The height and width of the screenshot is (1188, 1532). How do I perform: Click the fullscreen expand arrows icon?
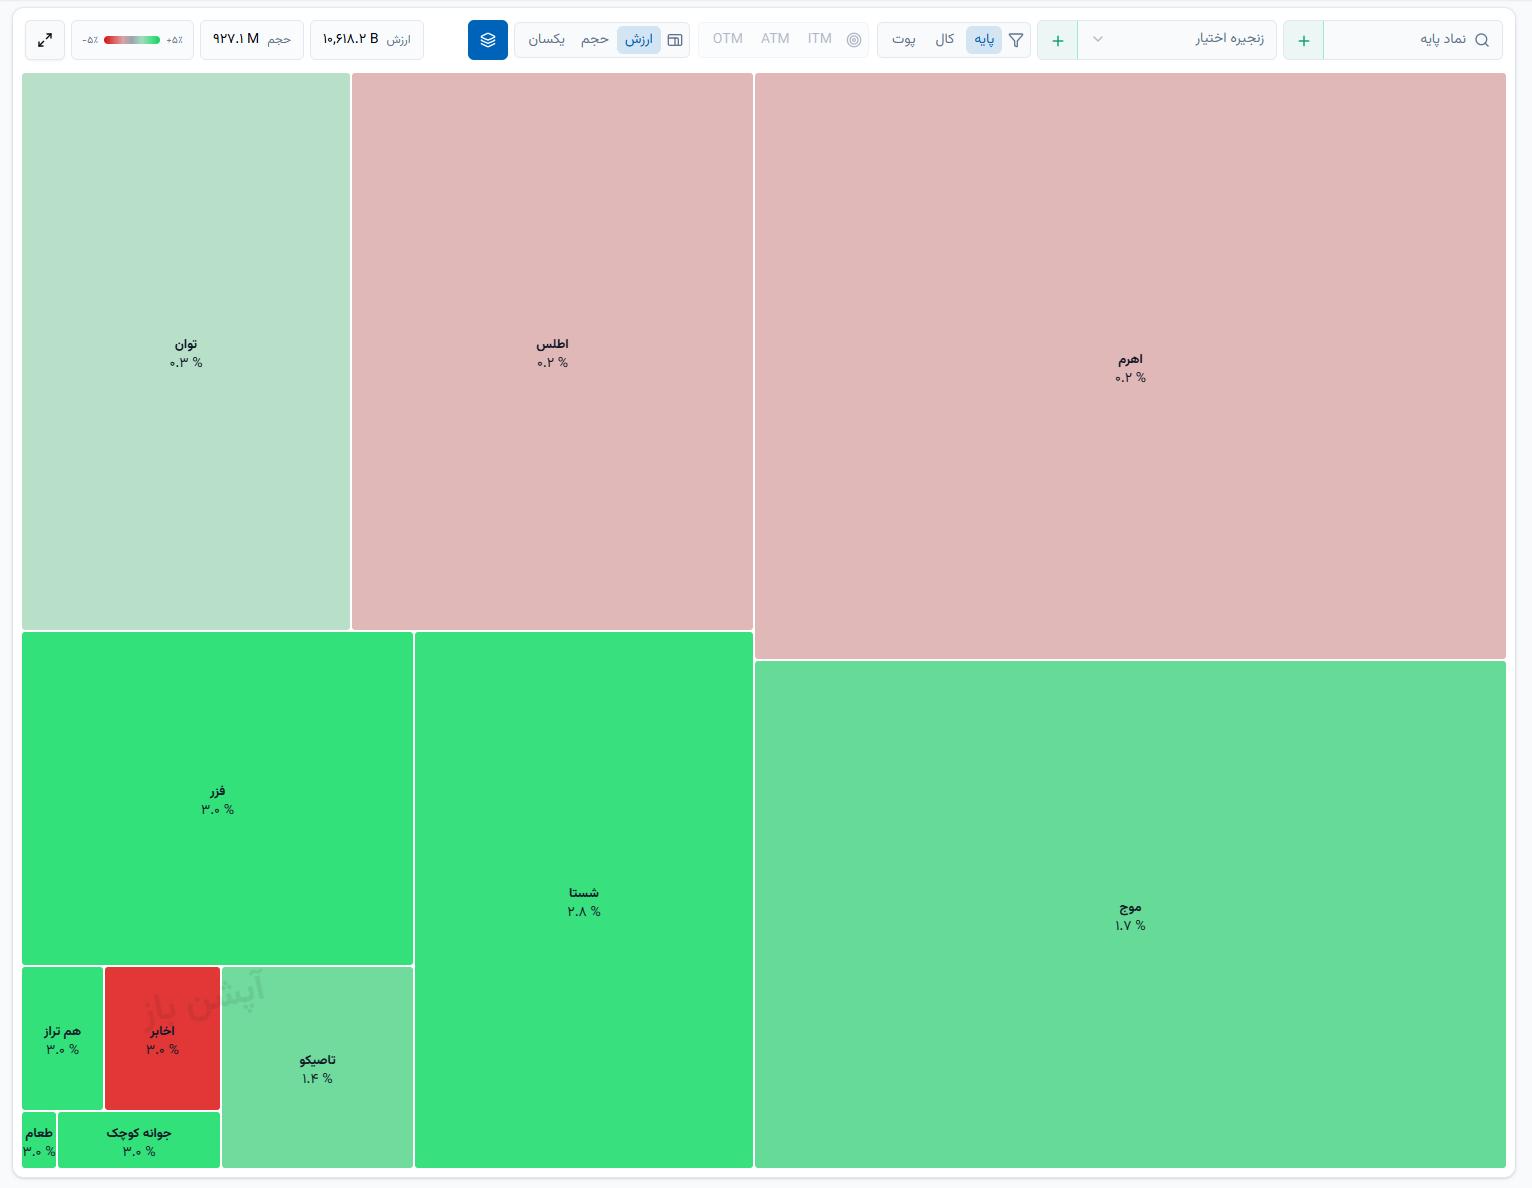tap(45, 40)
